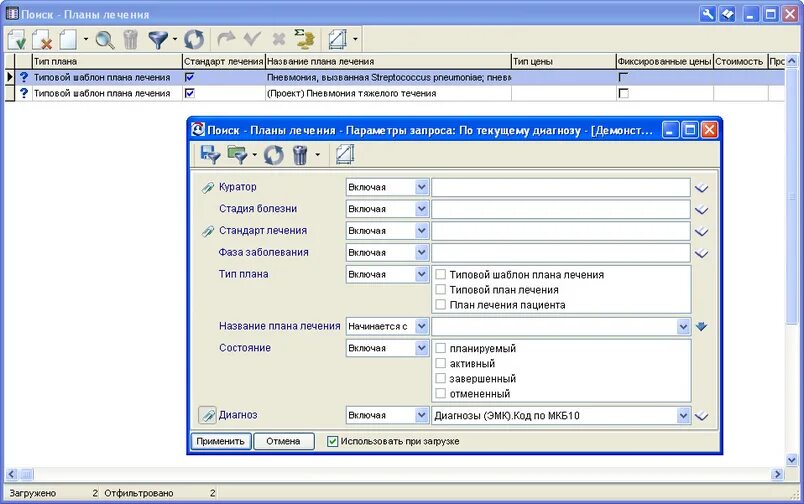Click the refresh arrows icon in main toolbar

[x=194, y=39]
